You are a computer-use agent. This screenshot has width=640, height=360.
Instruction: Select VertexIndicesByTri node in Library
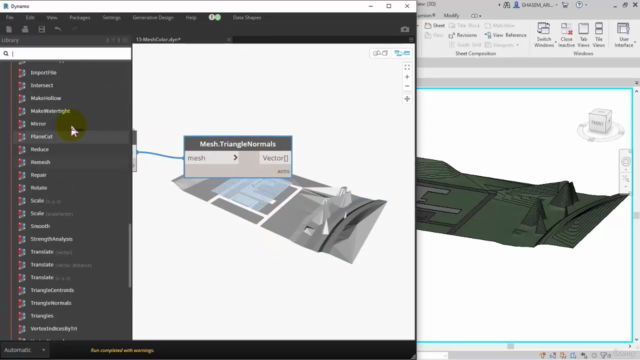pyautogui.click(x=53, y=329)
